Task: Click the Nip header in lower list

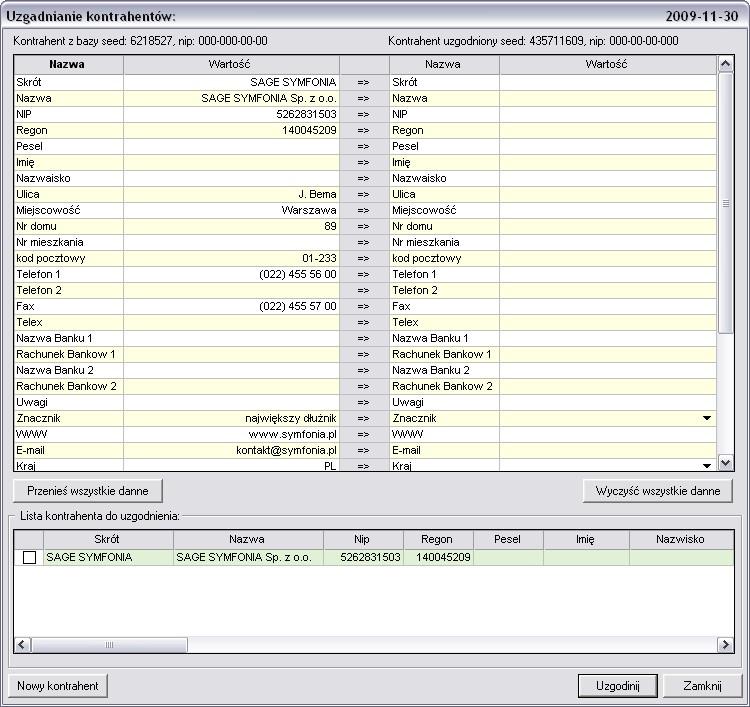Action: coord(363,539)
